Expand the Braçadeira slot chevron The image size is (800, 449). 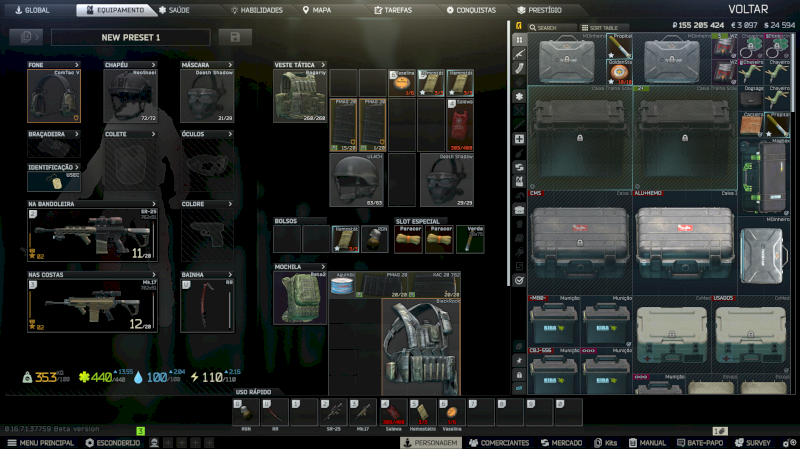click(x=77, y=134)
